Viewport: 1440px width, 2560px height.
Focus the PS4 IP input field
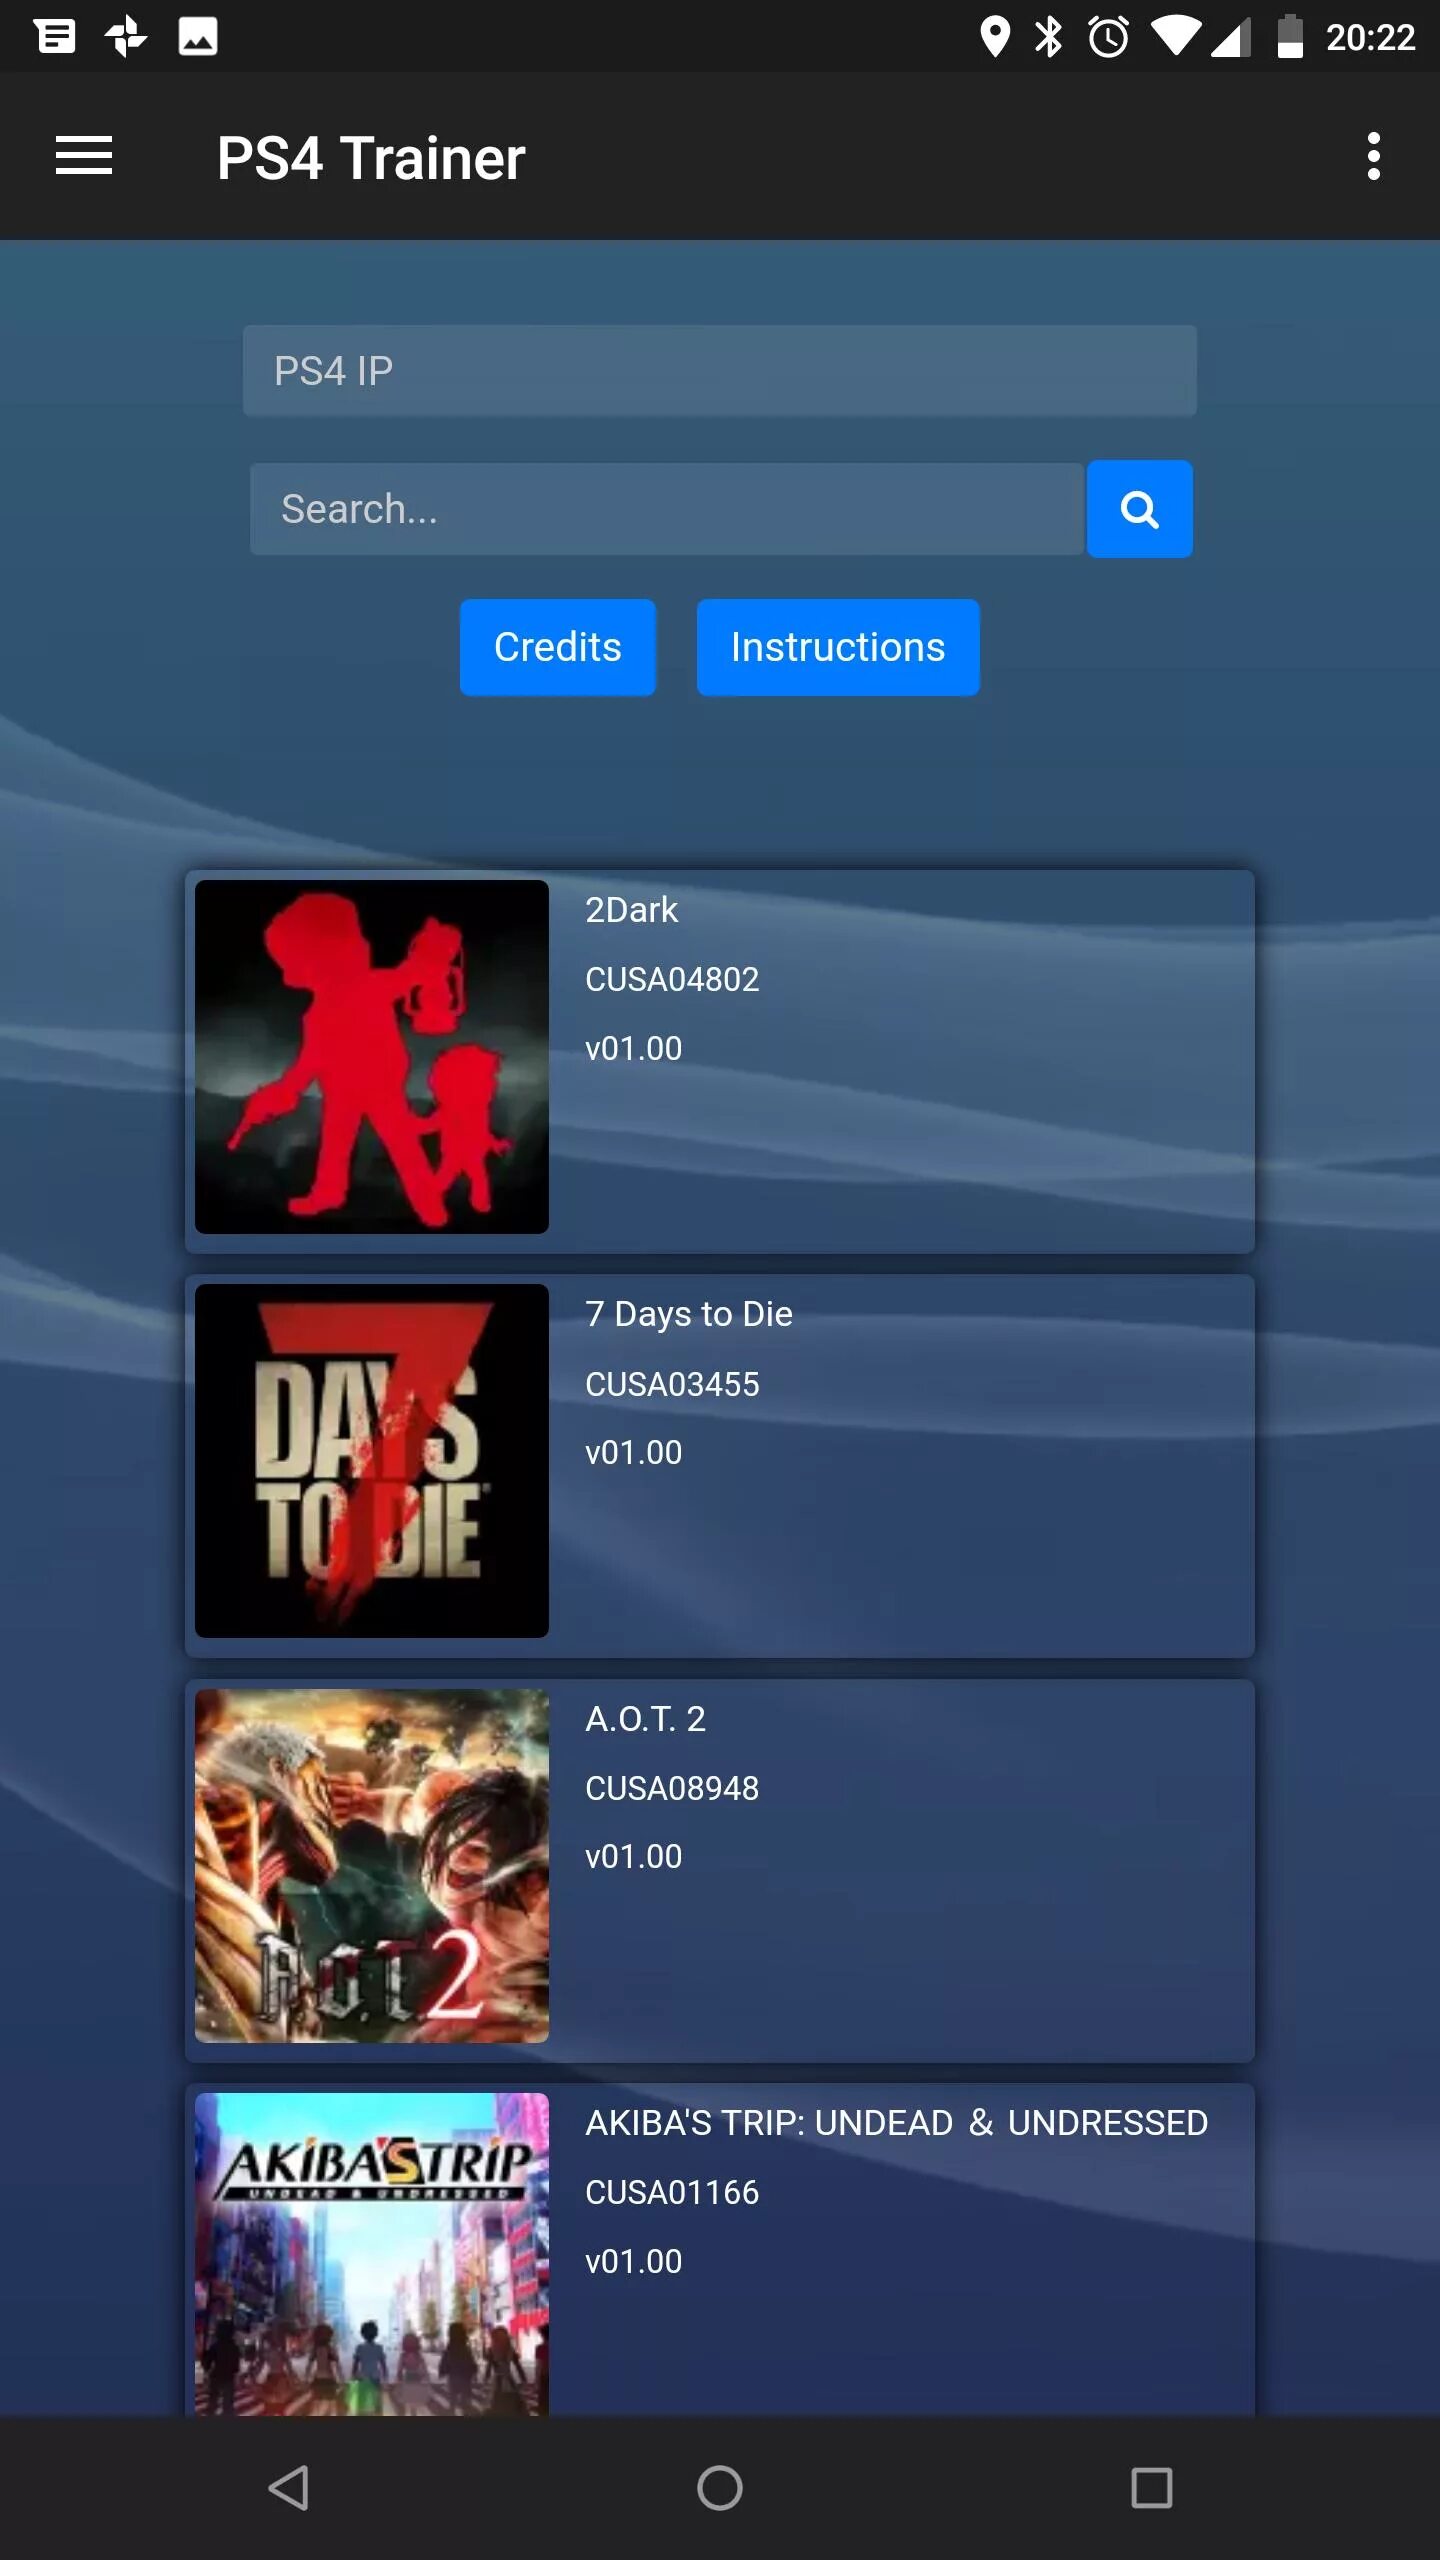click(719, 370)
